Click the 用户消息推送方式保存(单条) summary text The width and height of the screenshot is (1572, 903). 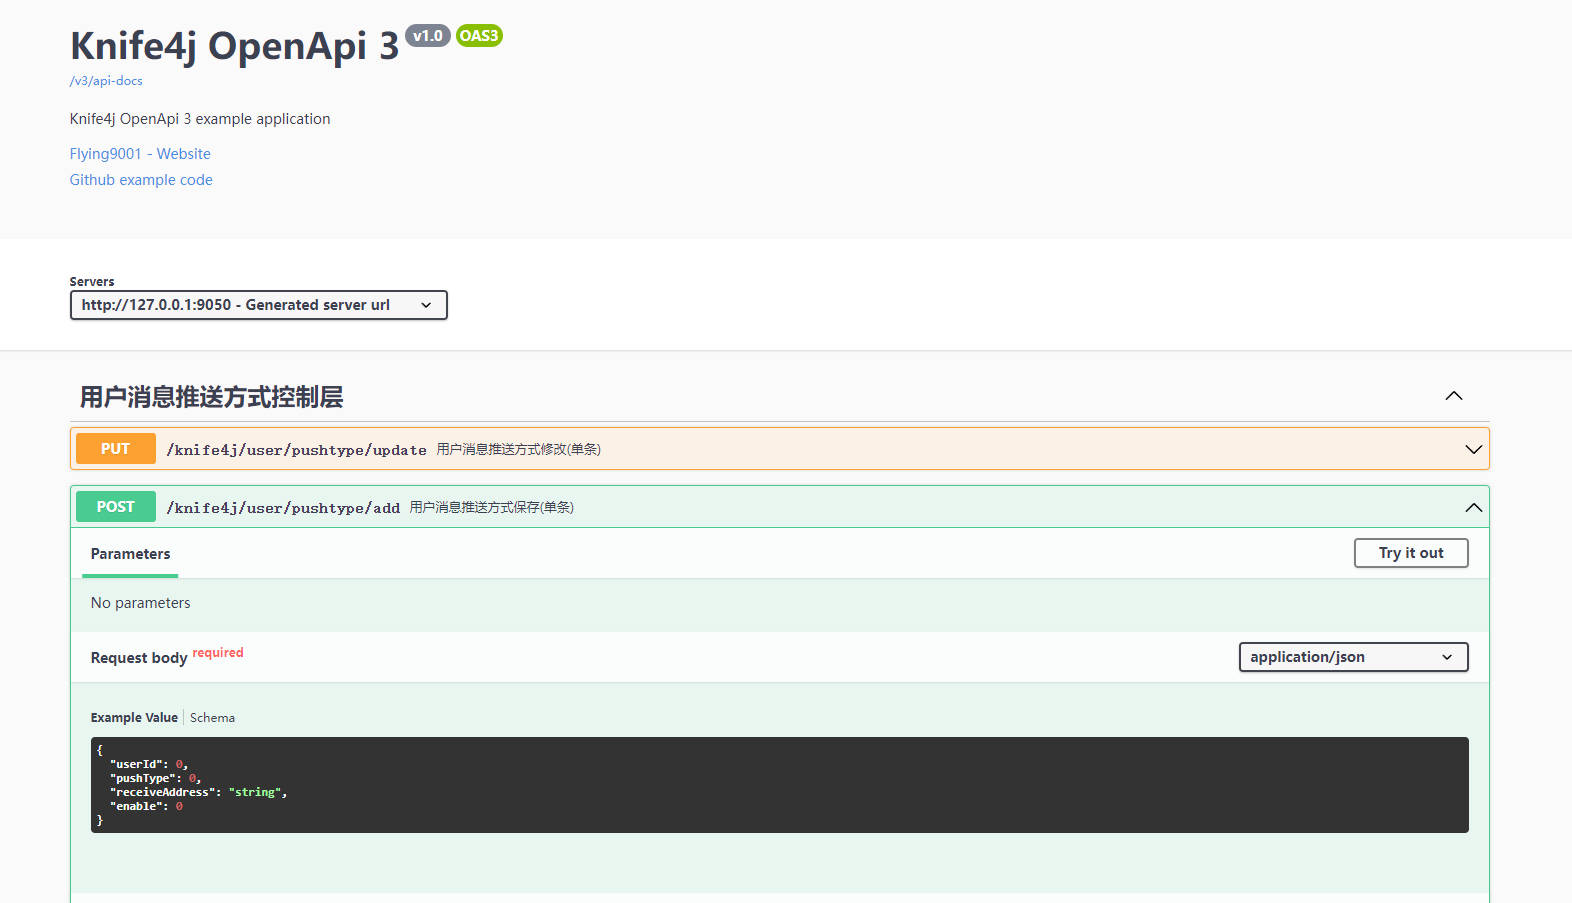[x=491, y=508]
